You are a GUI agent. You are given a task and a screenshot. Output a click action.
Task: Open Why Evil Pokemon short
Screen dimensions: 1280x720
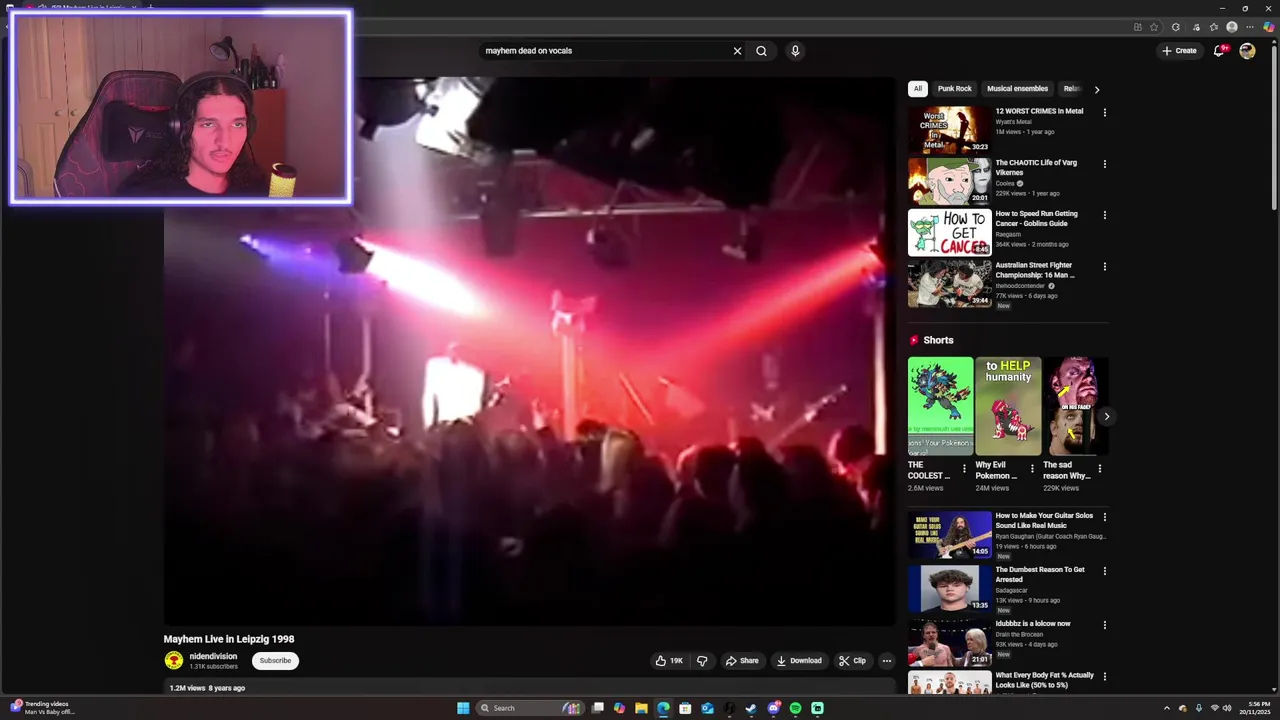(x=1008, y=407)
